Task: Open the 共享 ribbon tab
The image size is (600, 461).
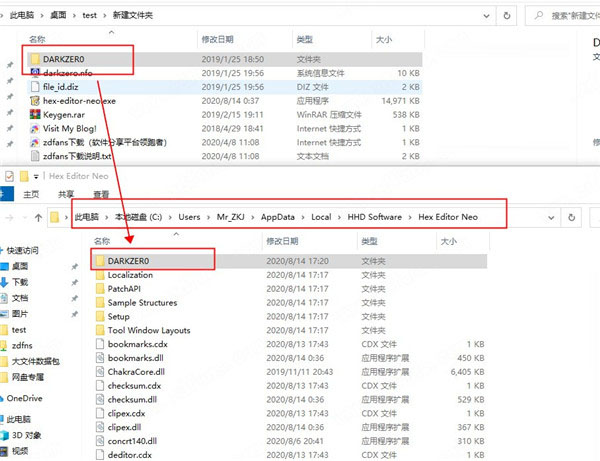Action: click(x=66, y=194)
